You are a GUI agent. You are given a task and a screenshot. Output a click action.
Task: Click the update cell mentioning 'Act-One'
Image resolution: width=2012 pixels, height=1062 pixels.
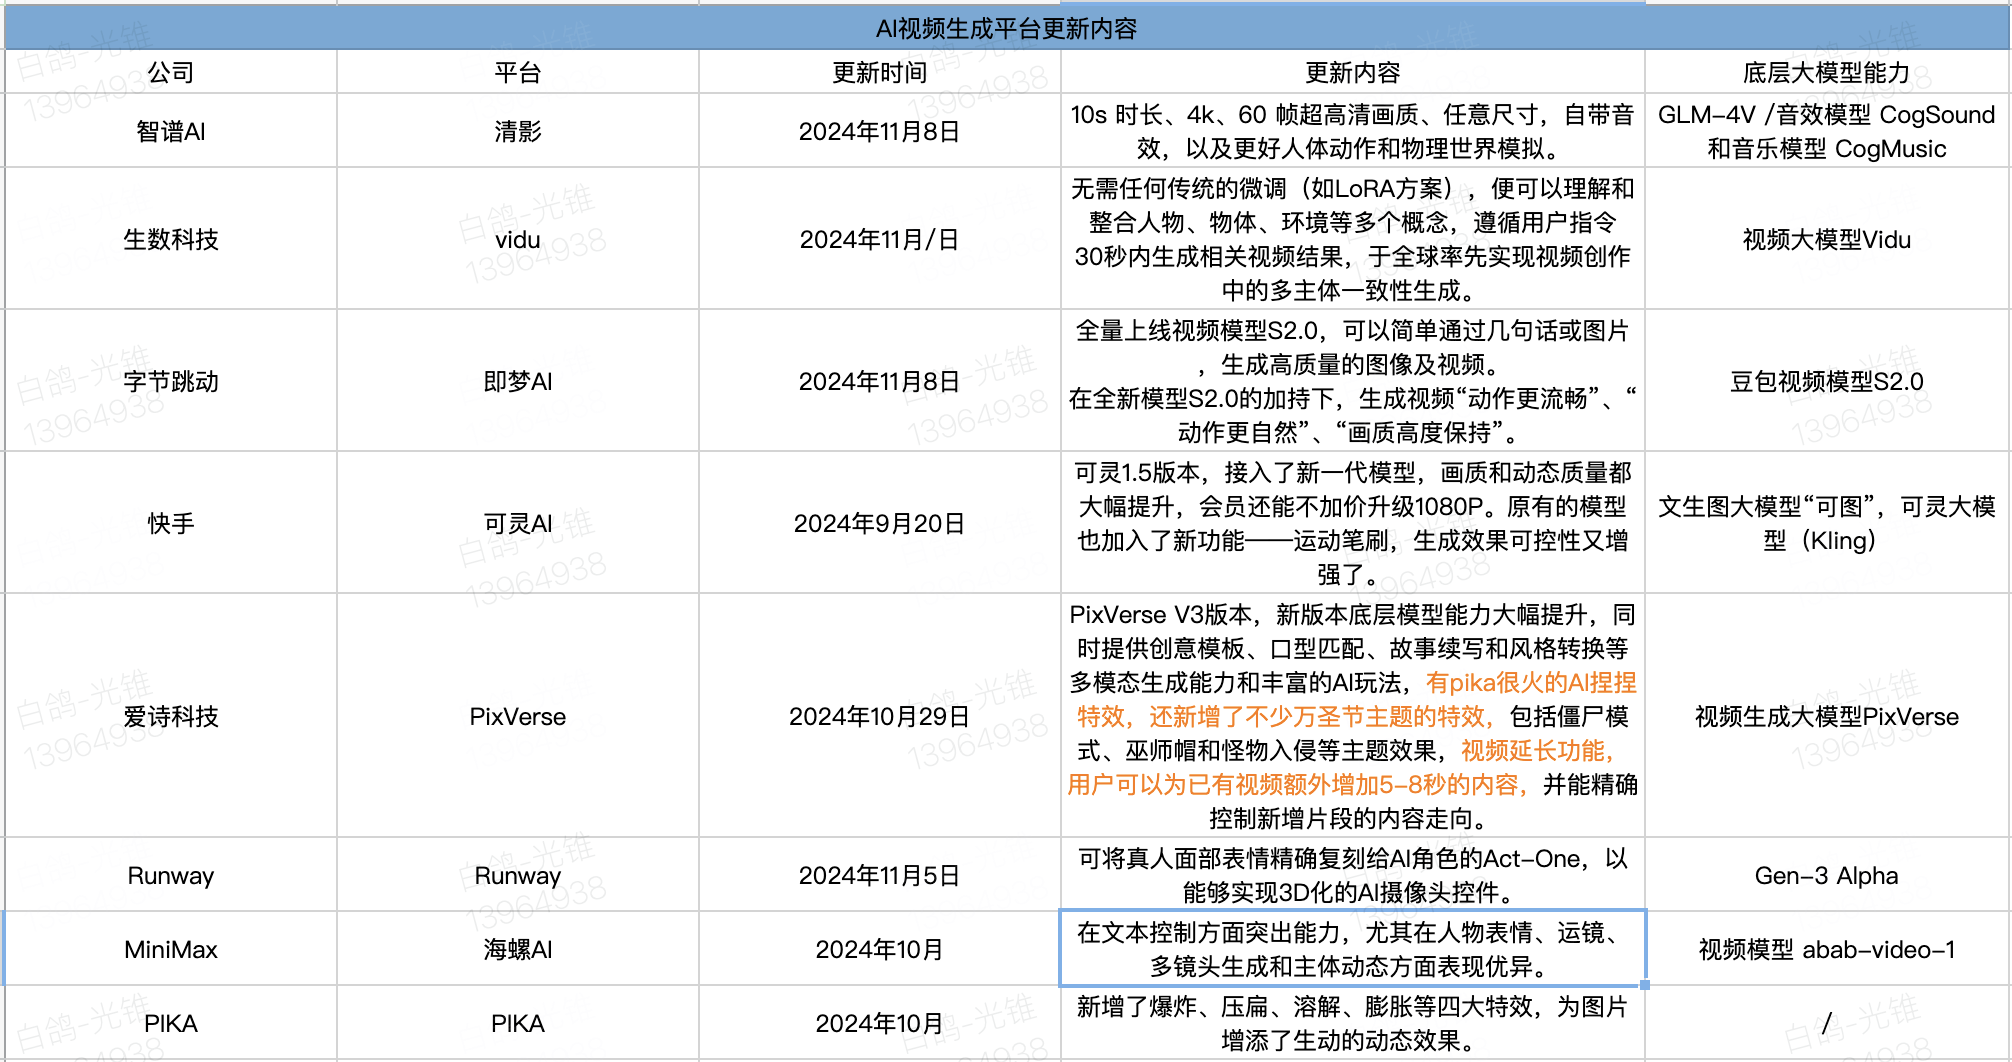click(1353, 875)
